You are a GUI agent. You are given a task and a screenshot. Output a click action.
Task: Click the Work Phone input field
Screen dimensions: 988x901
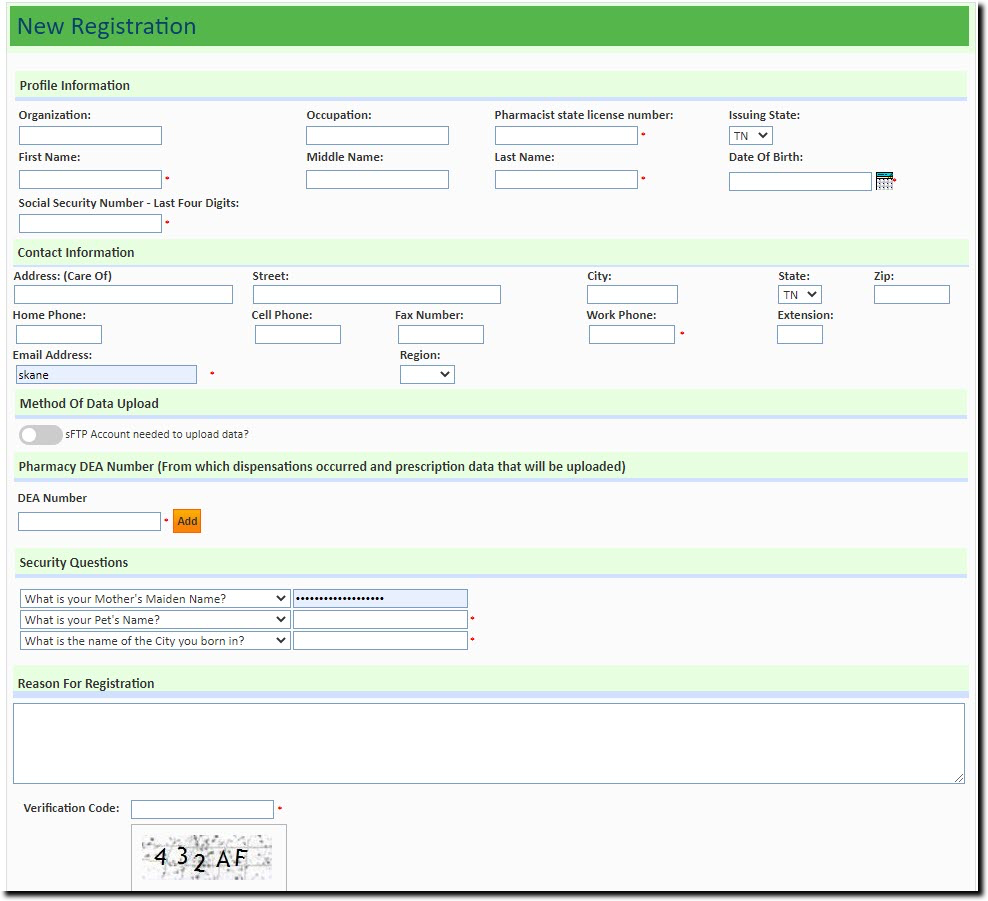(631, 334)
